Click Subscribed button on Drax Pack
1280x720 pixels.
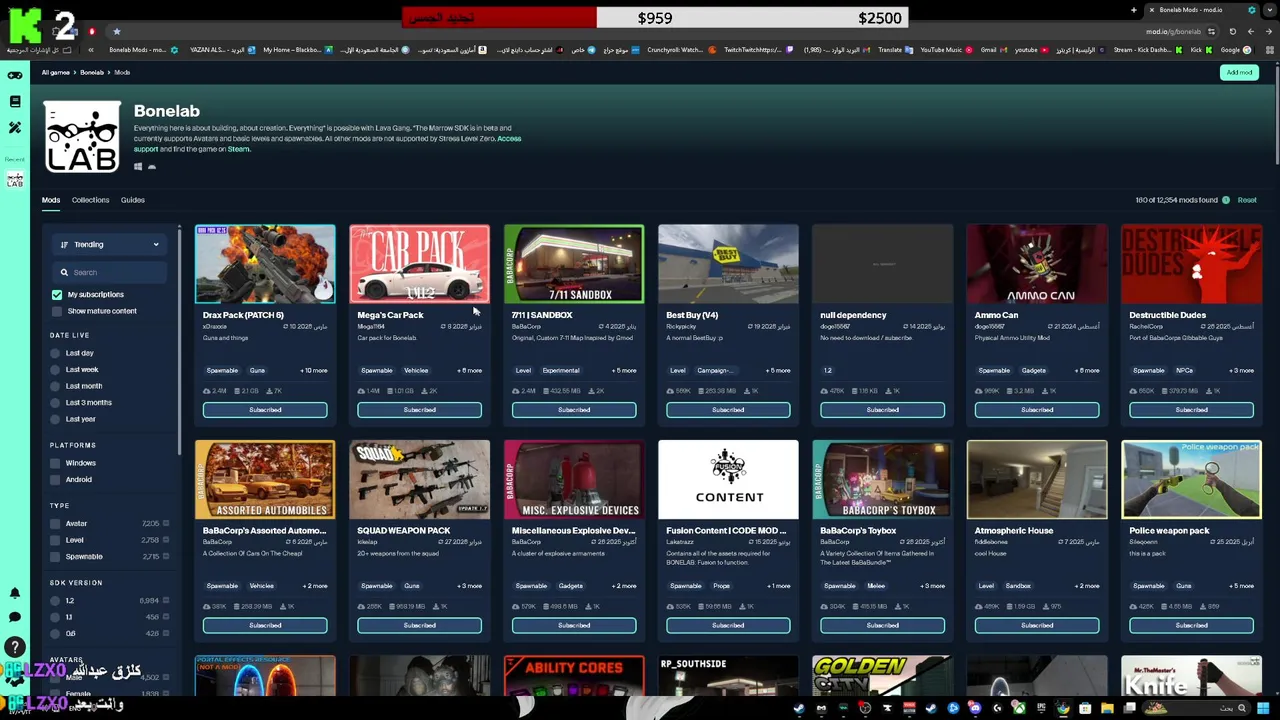(x=265, y=410)
